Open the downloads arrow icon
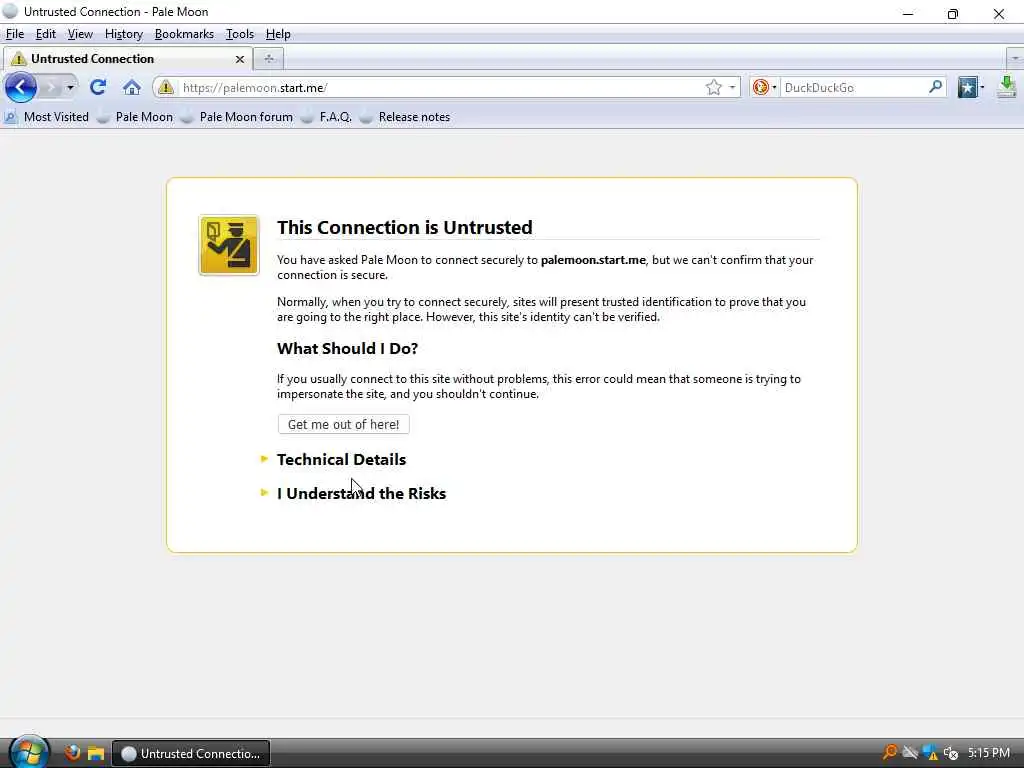The width and height of the screenshot is (1024, 768). click(x=1007, y=87)
